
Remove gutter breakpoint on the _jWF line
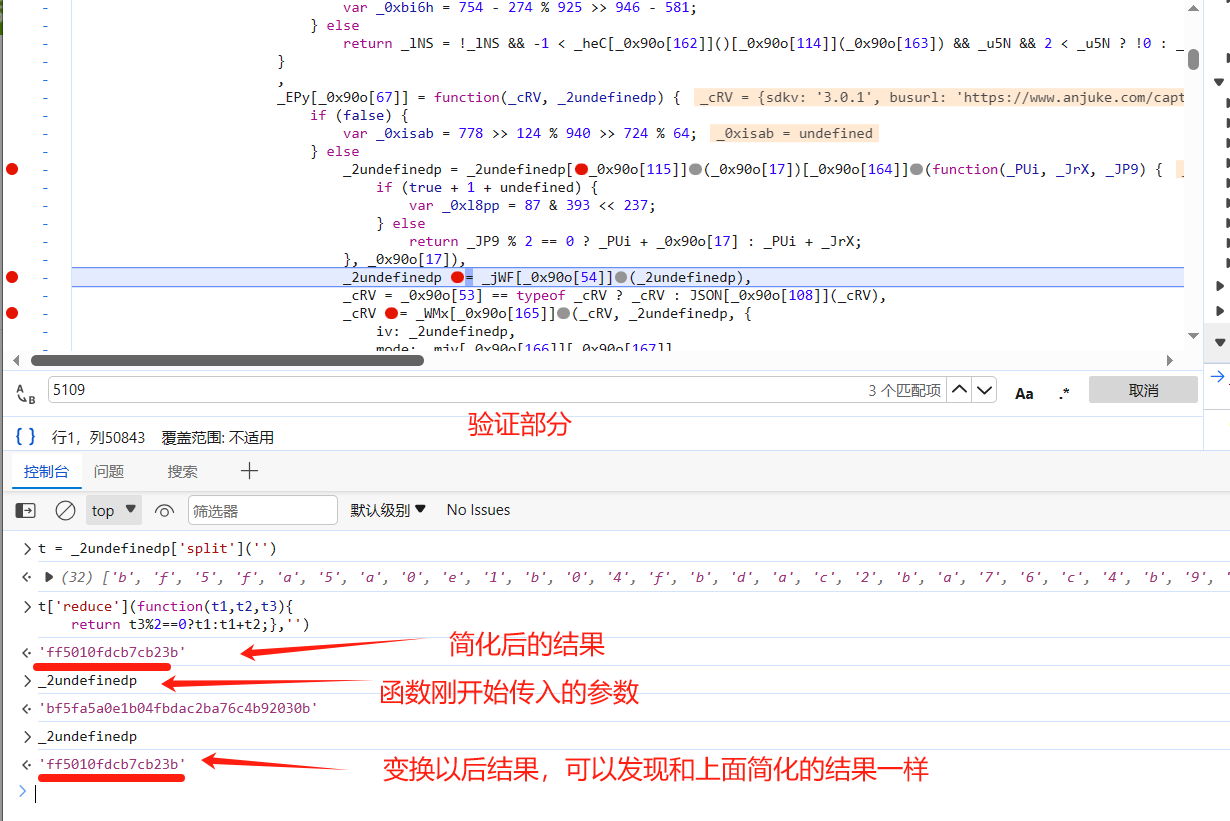[x=12, y=277]
